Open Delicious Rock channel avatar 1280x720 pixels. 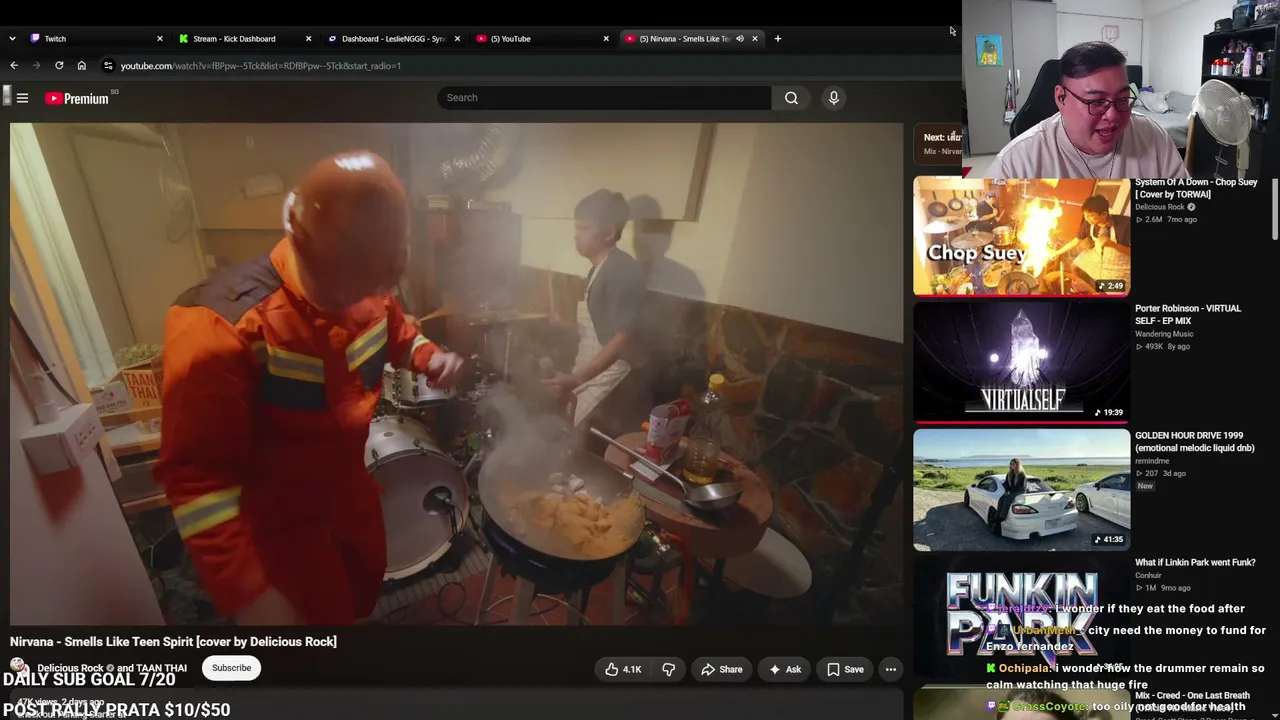(19, 667)
